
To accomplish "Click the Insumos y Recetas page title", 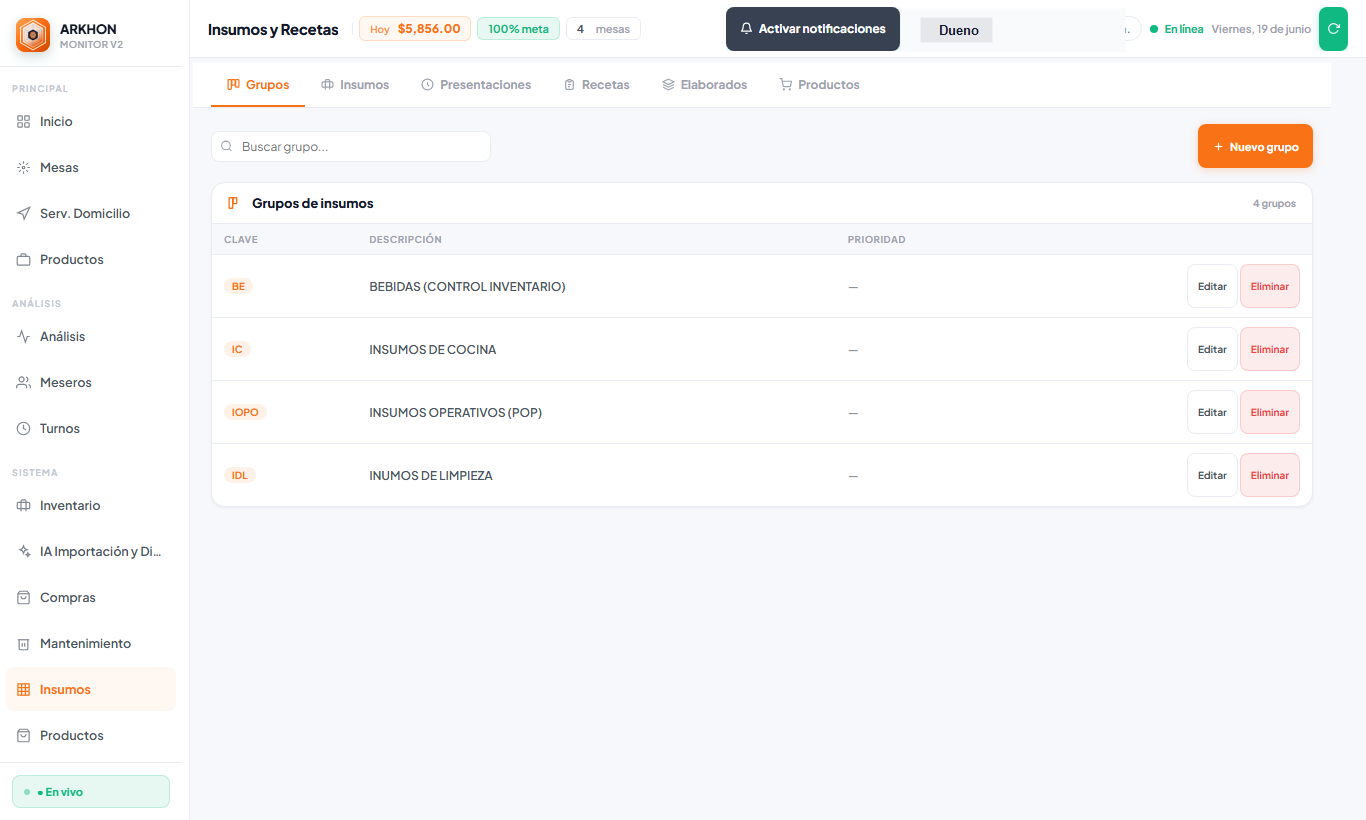I will coord(273,29).
